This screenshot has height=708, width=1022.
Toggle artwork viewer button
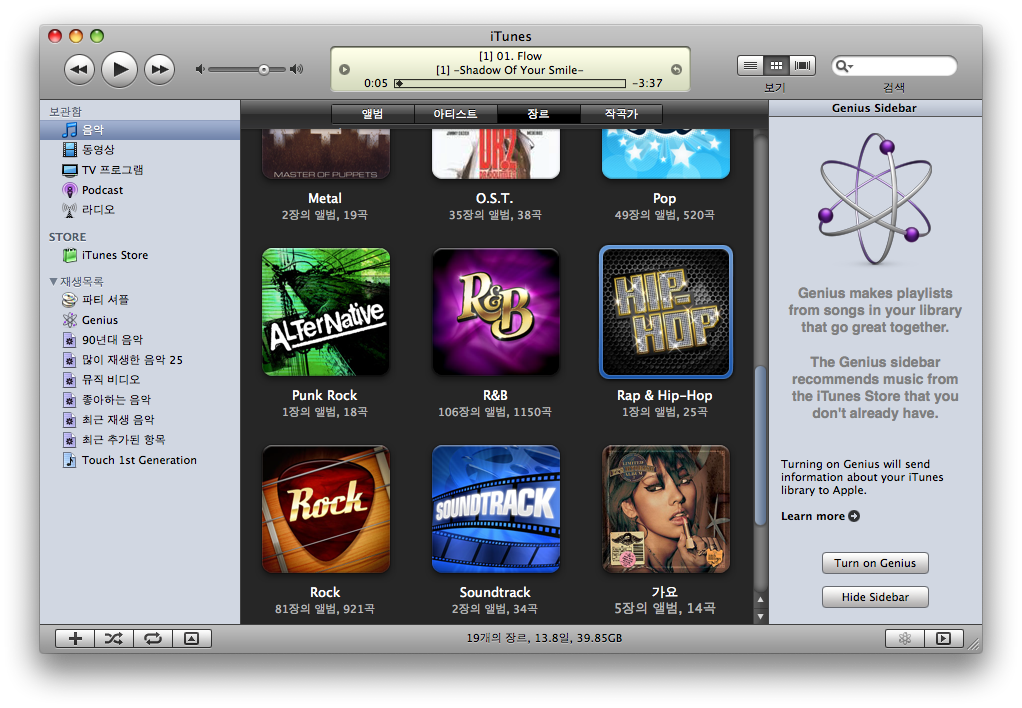tap(192, 639)
